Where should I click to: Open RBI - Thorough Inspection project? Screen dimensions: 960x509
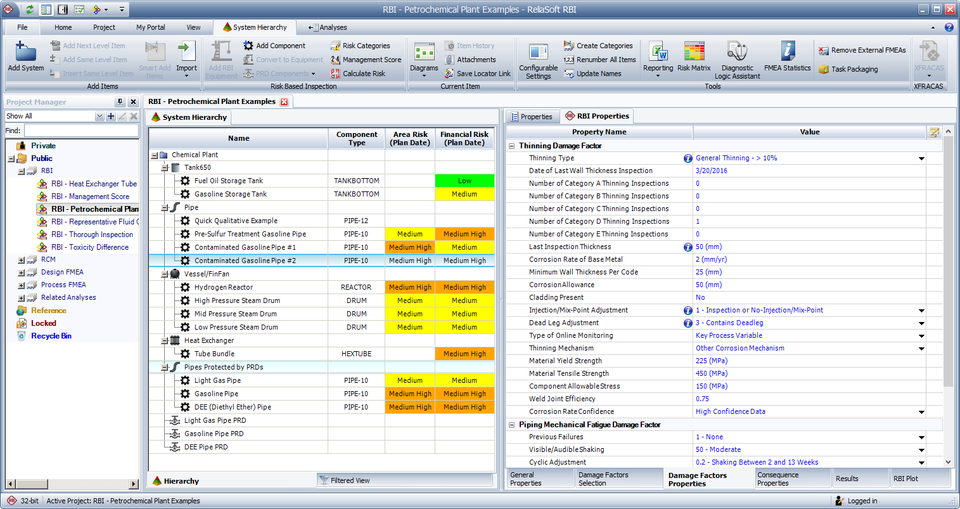tap(92, 235)
